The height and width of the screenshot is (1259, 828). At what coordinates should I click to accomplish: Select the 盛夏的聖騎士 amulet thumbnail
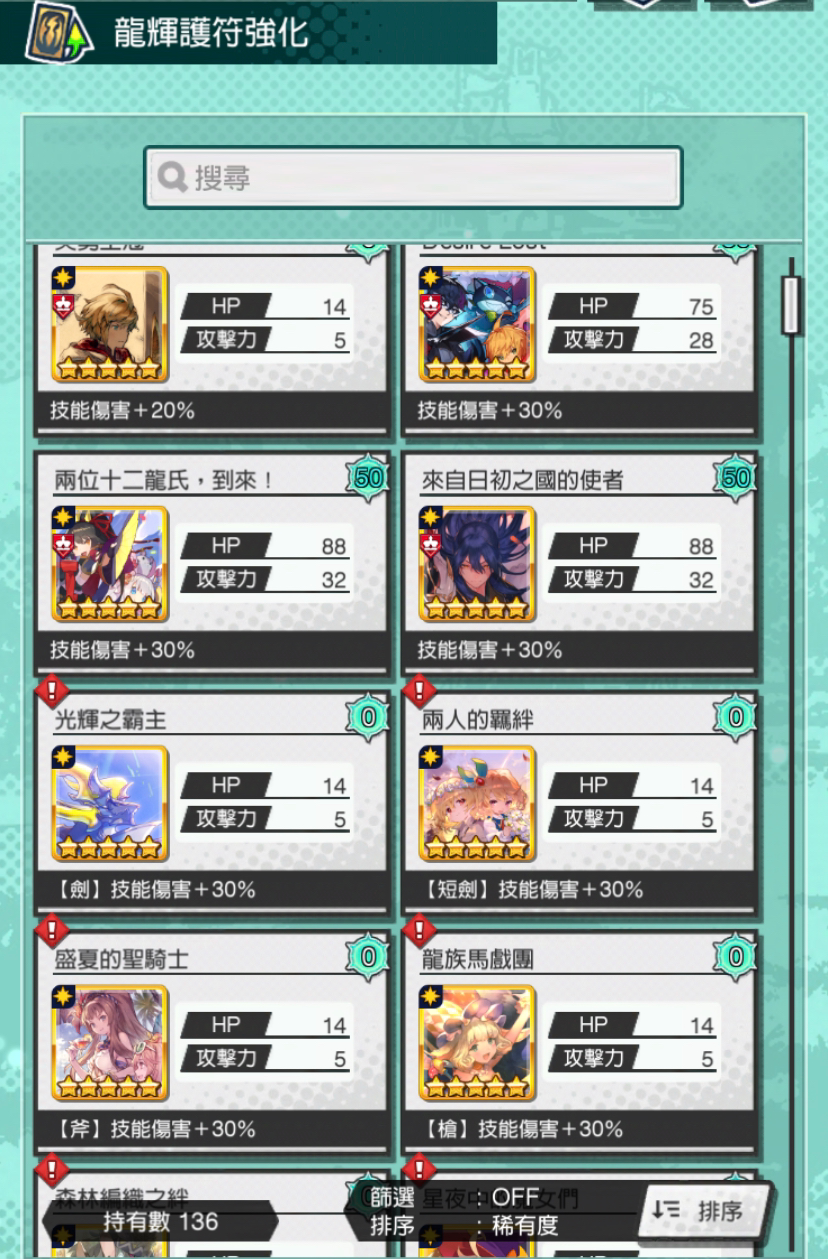tap(110, 1043)
